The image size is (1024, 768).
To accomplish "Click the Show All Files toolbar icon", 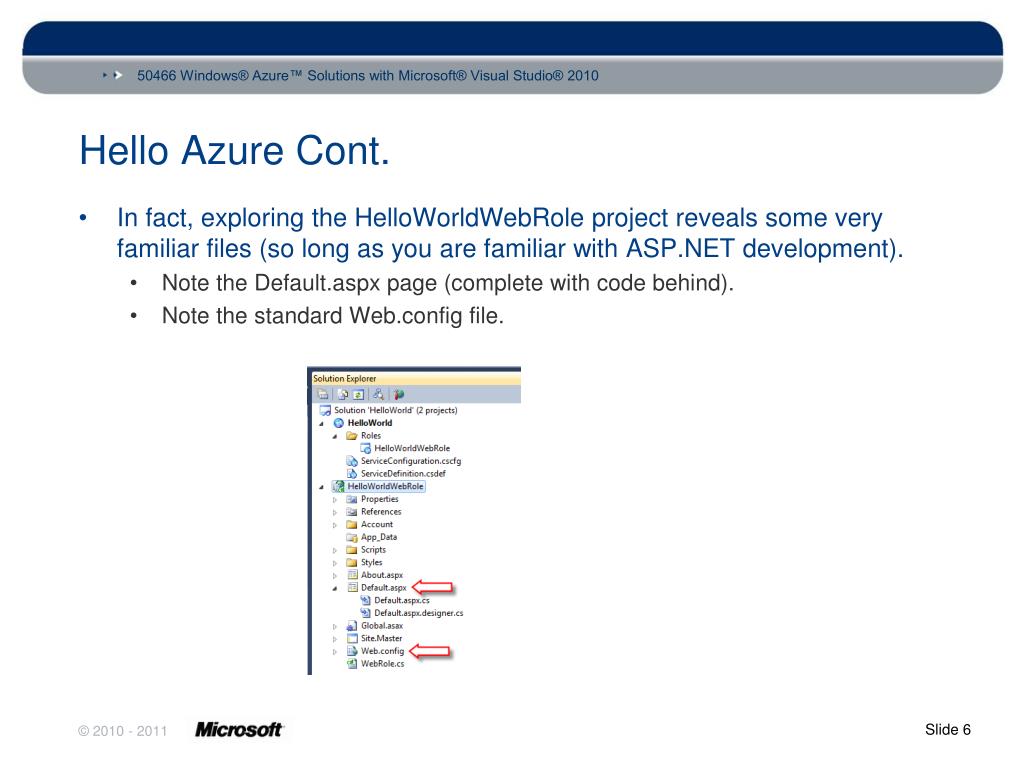I will click(x=343, y=394).
